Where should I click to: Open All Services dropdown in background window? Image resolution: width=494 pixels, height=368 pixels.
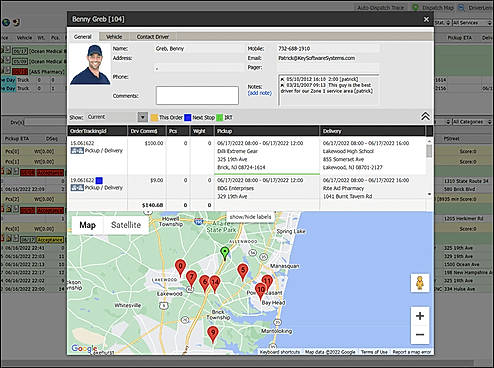tap(472, 23)
